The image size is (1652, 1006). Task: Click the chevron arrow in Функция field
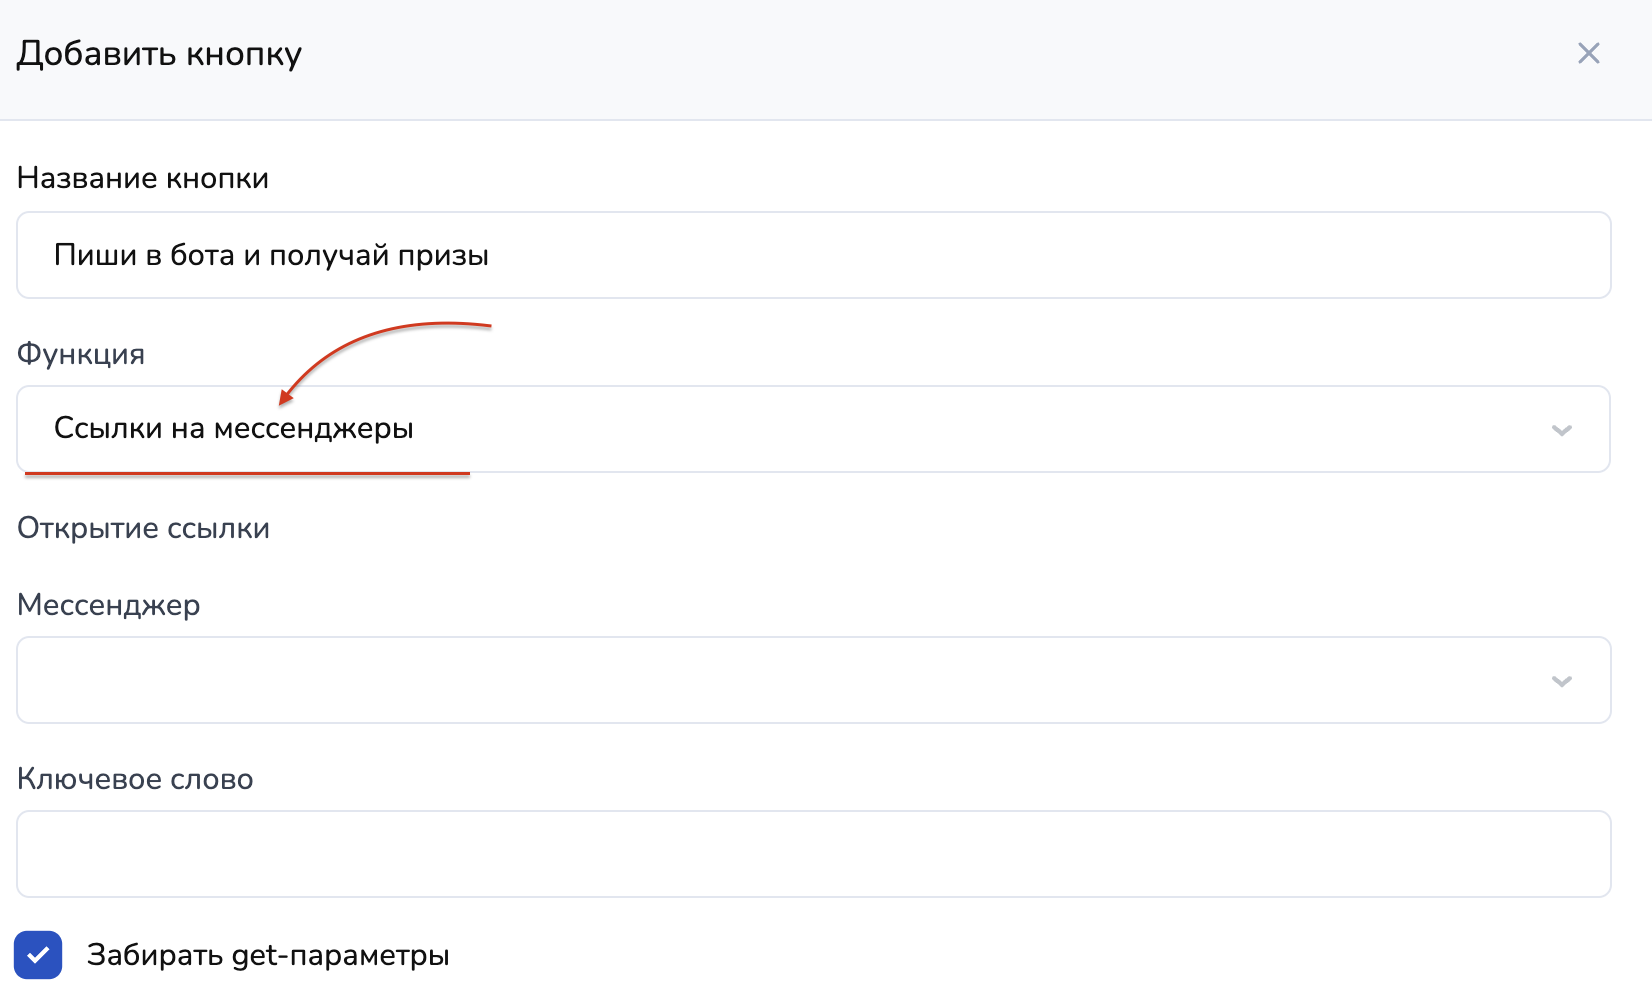coord(1561,430)
